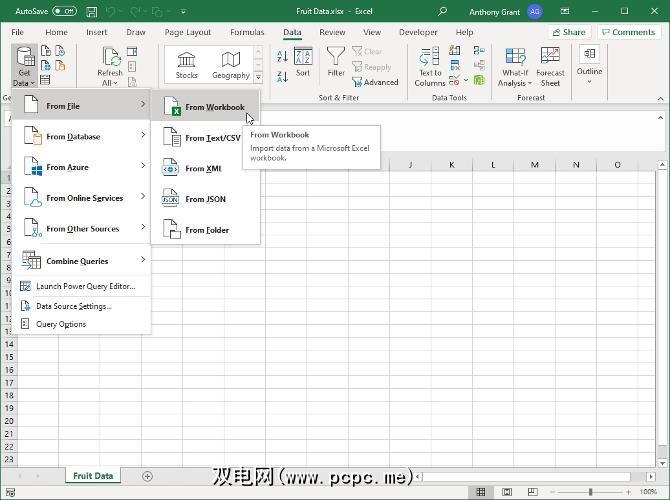Add a new sheet with plus icon
670x500 pixels.
(x=147, y=476)
